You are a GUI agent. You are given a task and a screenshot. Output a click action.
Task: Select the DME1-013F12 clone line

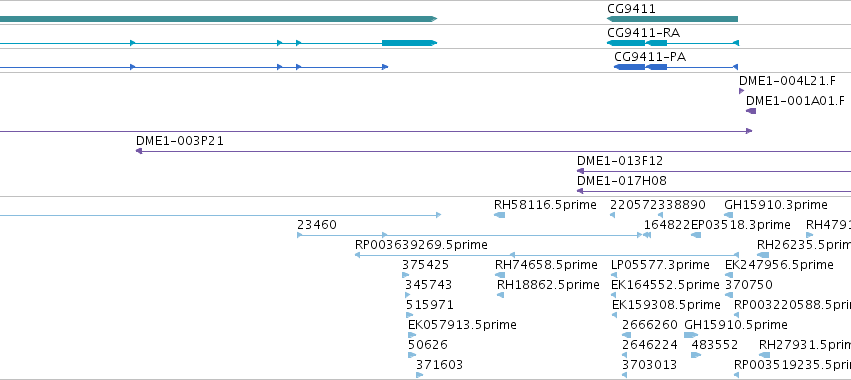click(714, 171)
